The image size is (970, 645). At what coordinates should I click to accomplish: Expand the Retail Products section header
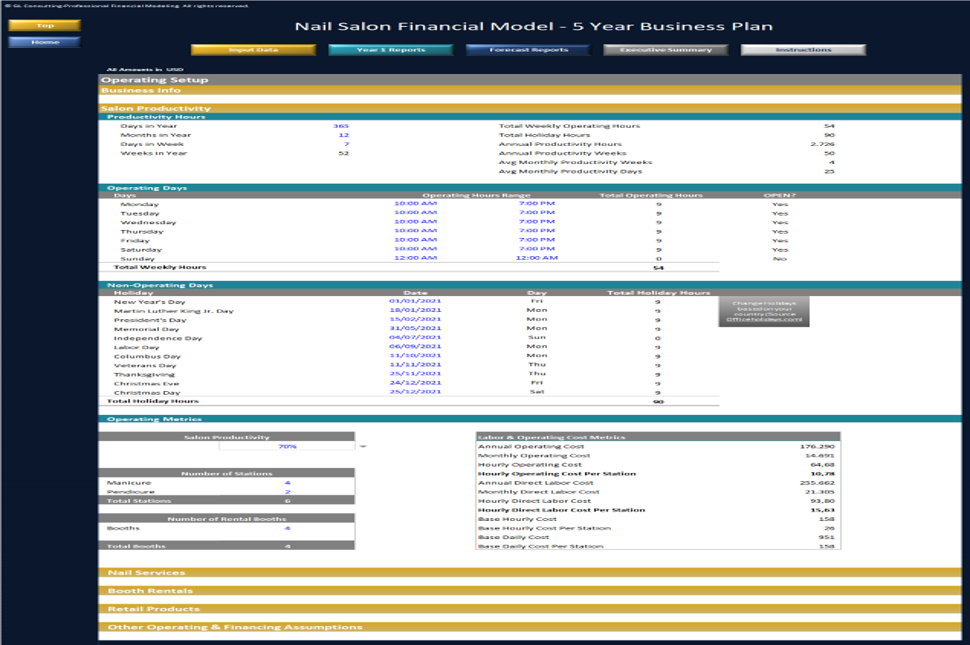click(x=530, y=609)
